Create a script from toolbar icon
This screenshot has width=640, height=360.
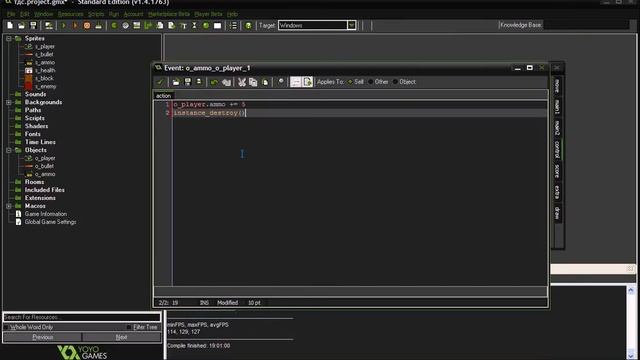coord(160,25)
